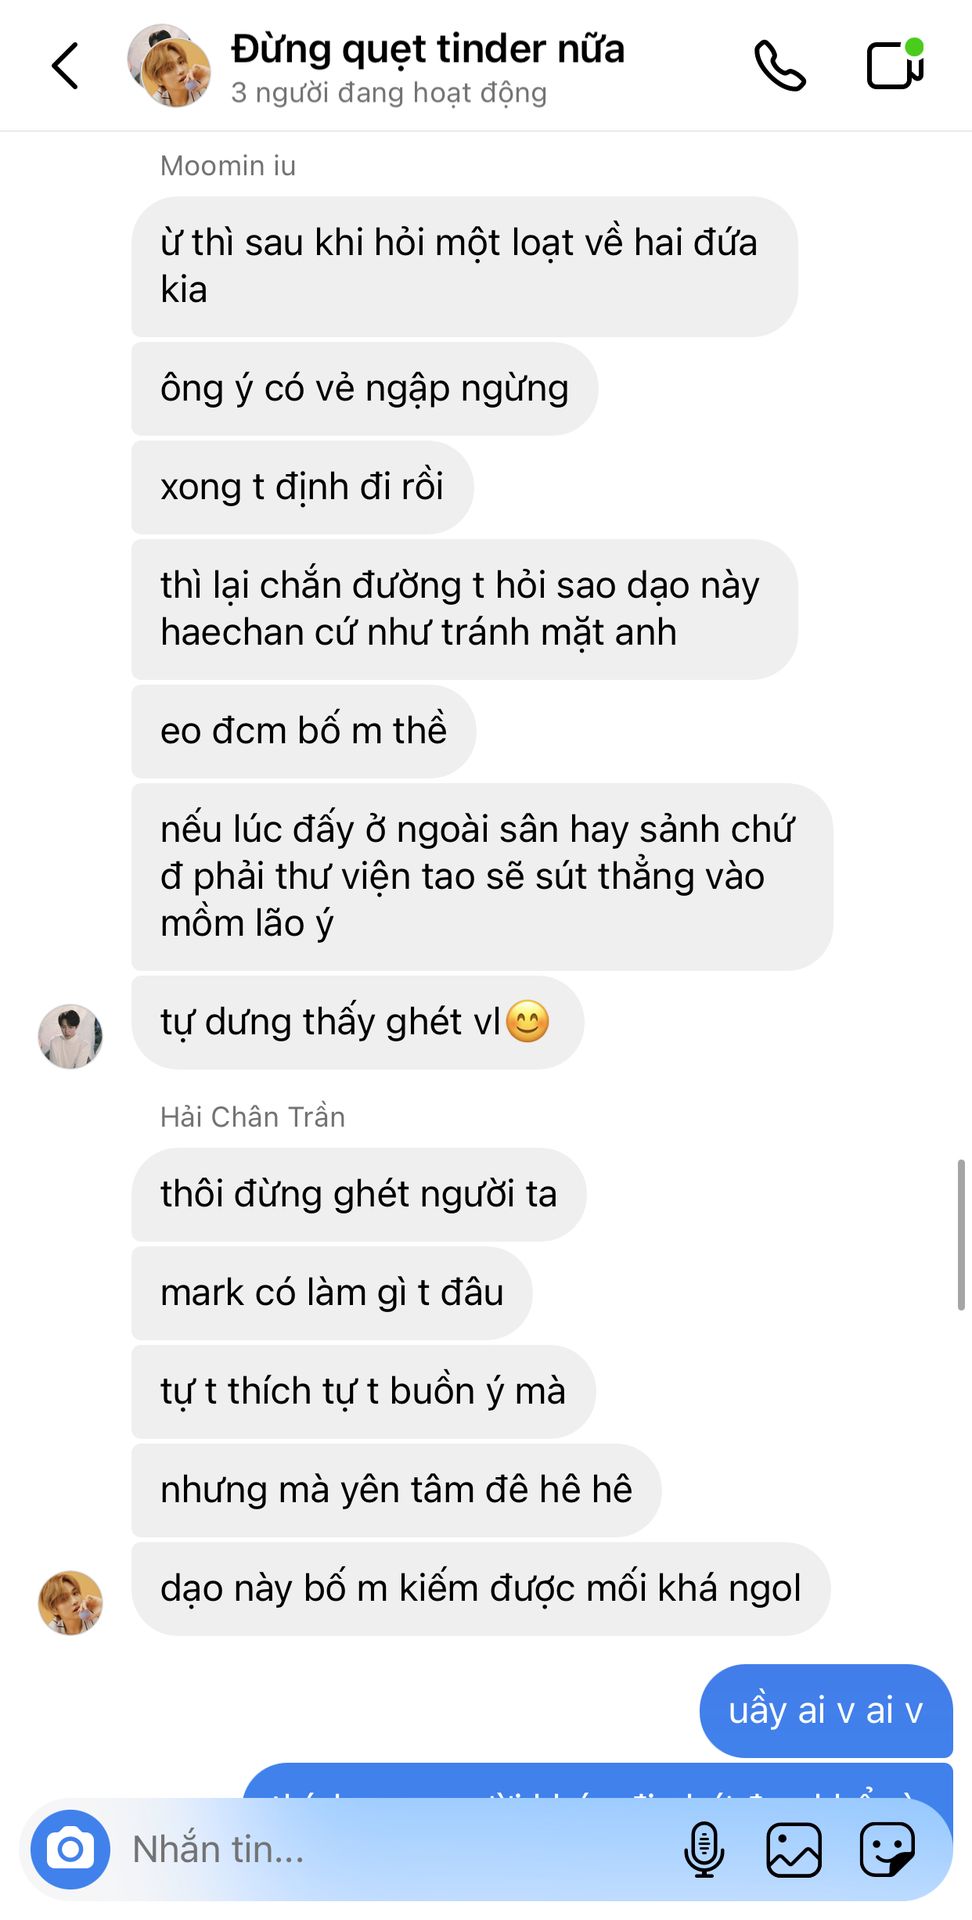Screen dimensions: 972x1920
Task: Tap the message 'mark có làm gì t đâu'
Action: (x=332, y=1293)
